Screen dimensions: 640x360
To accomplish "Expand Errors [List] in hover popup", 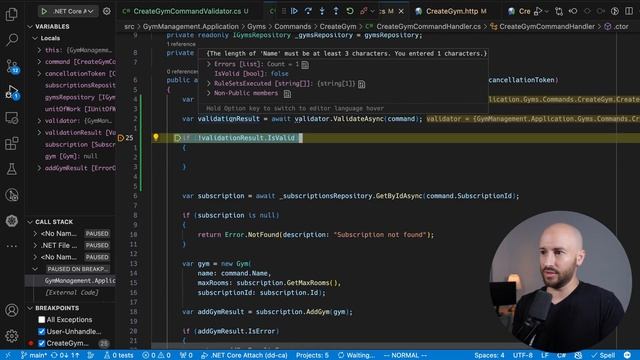I will [x=209, y=64].
